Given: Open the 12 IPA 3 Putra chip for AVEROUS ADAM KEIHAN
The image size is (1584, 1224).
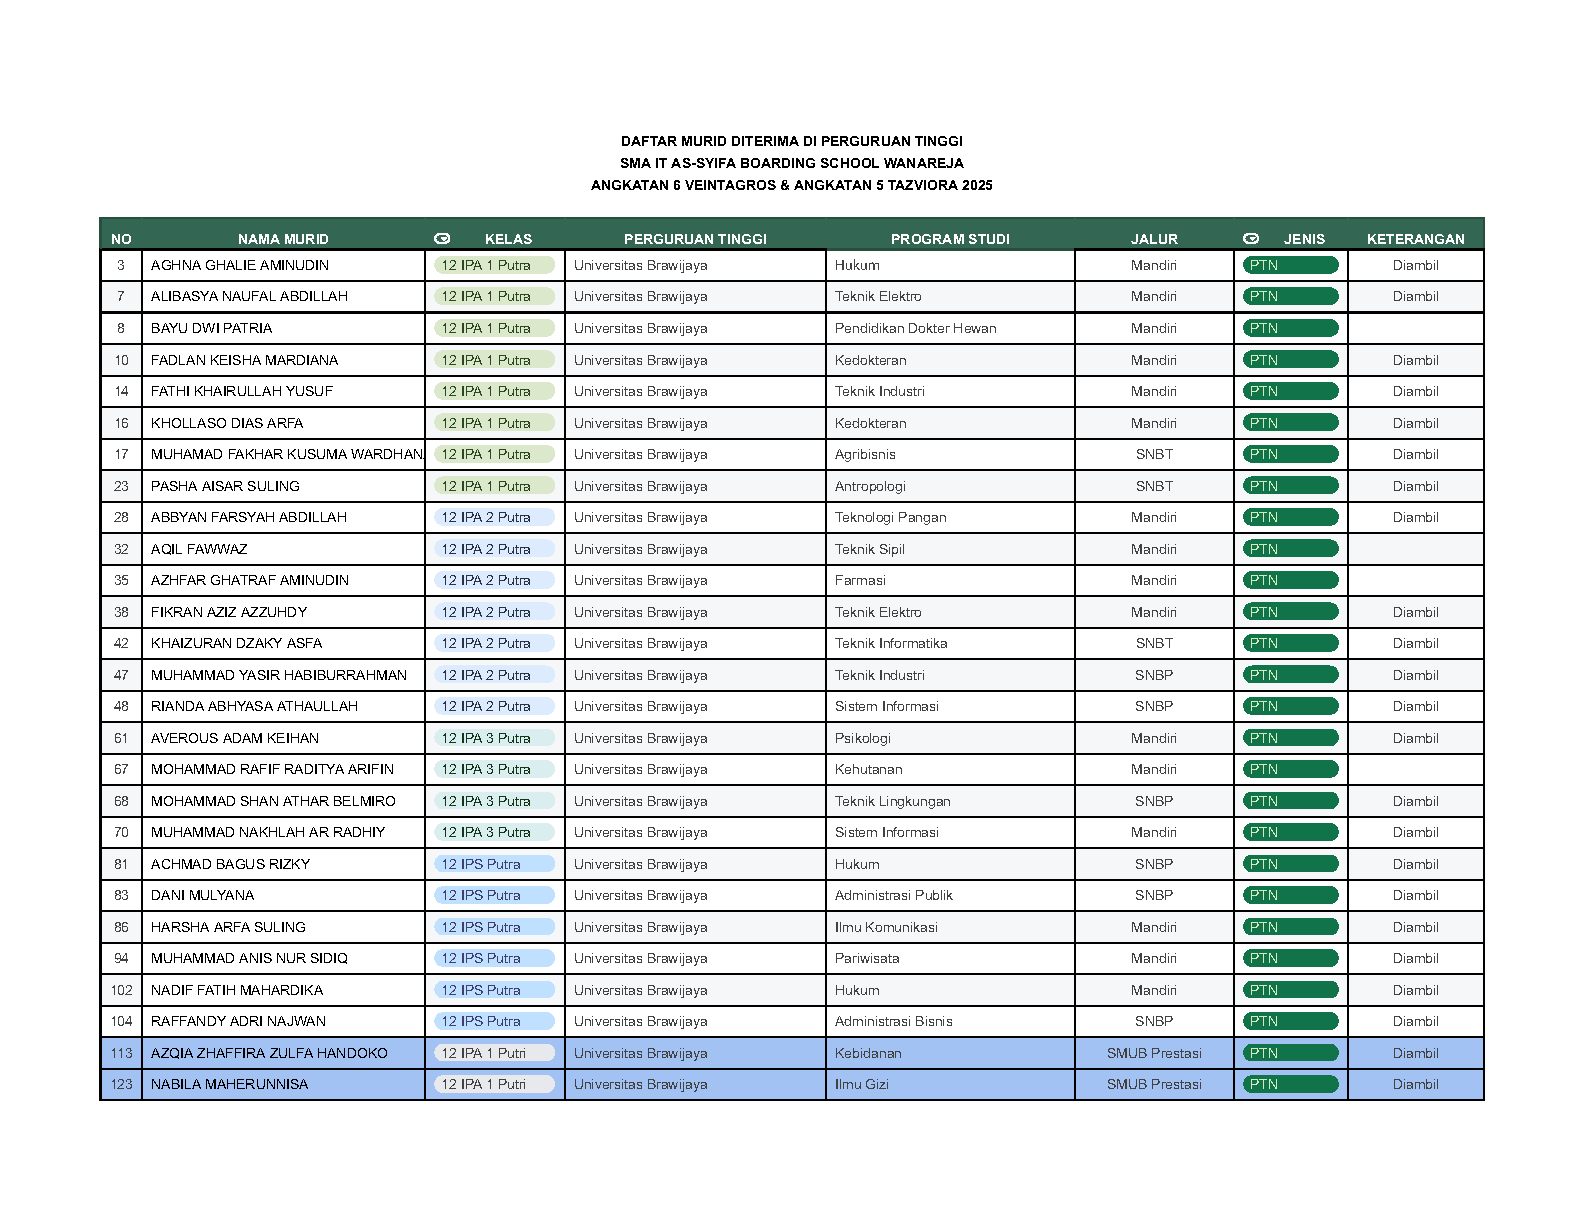Looking at the screenshot, I should [494, 739].
